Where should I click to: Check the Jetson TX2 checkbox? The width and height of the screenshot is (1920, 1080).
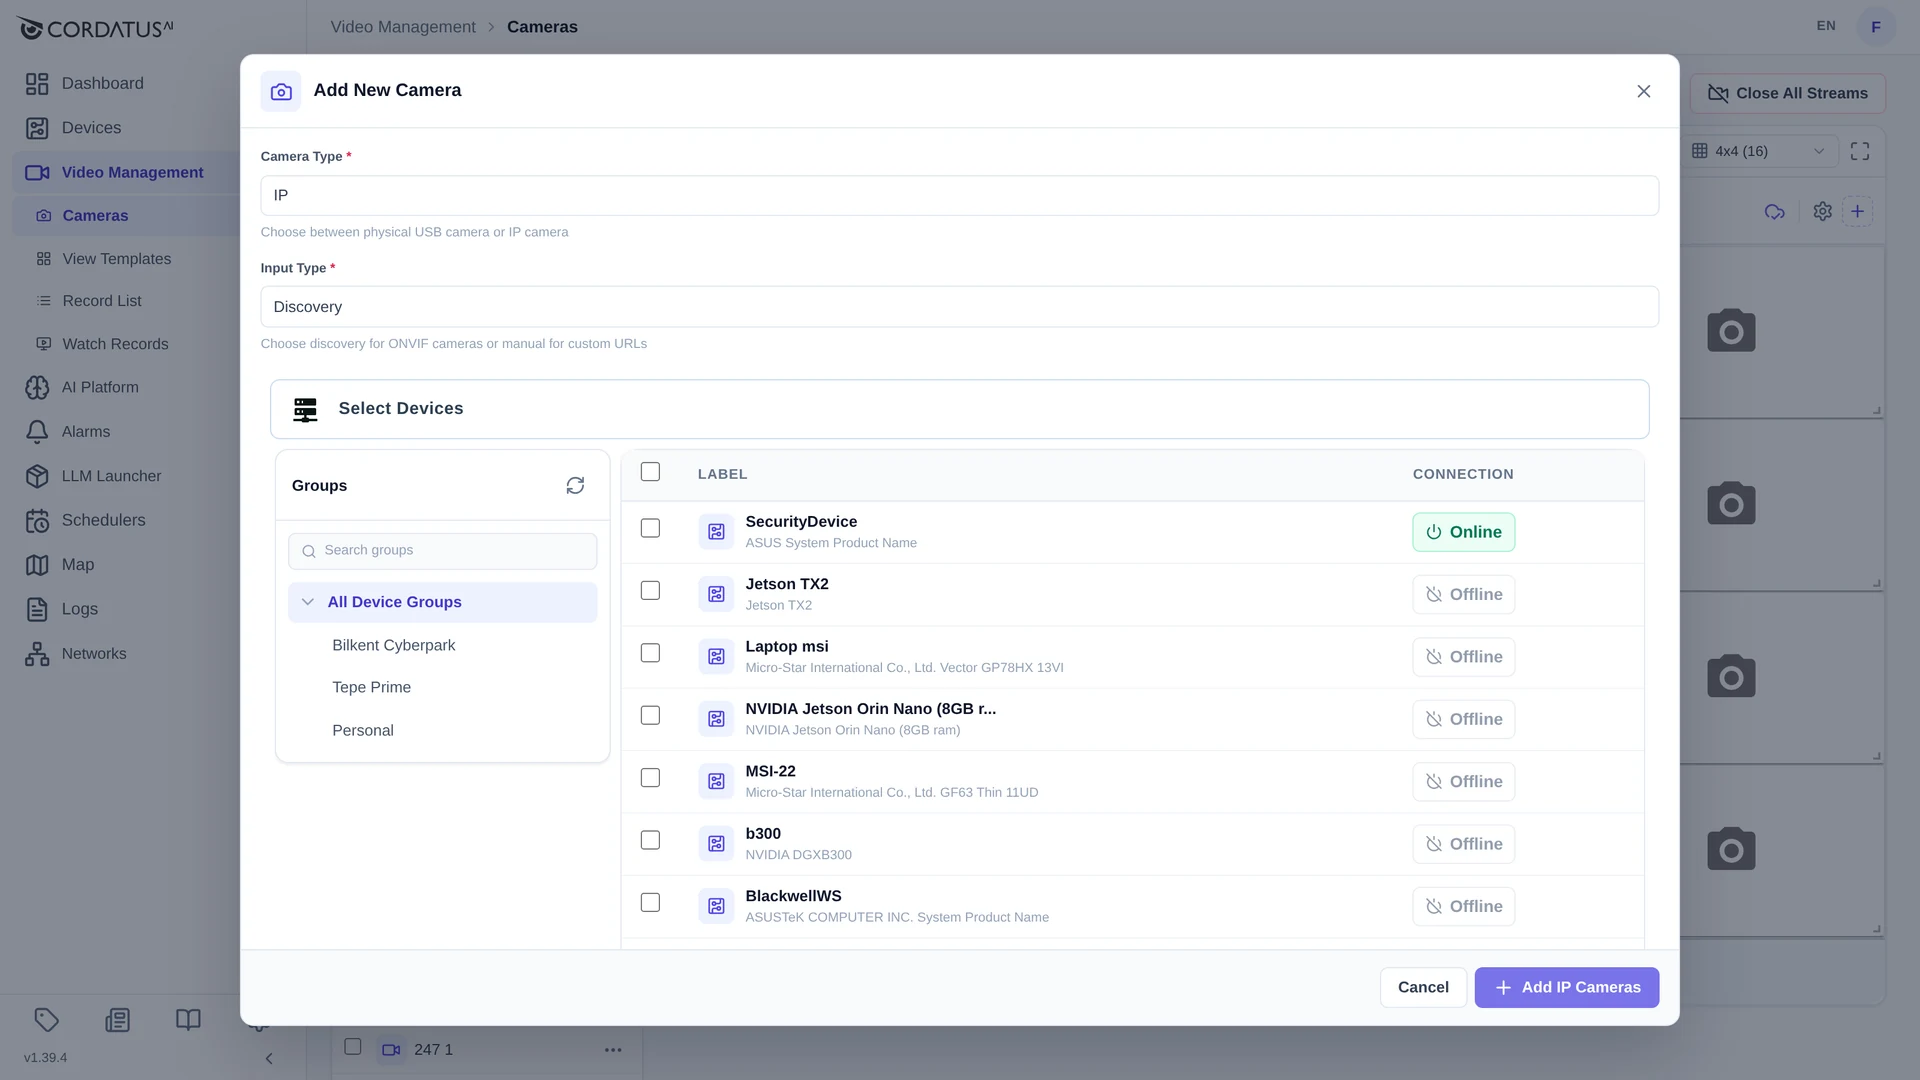point(650,591)
